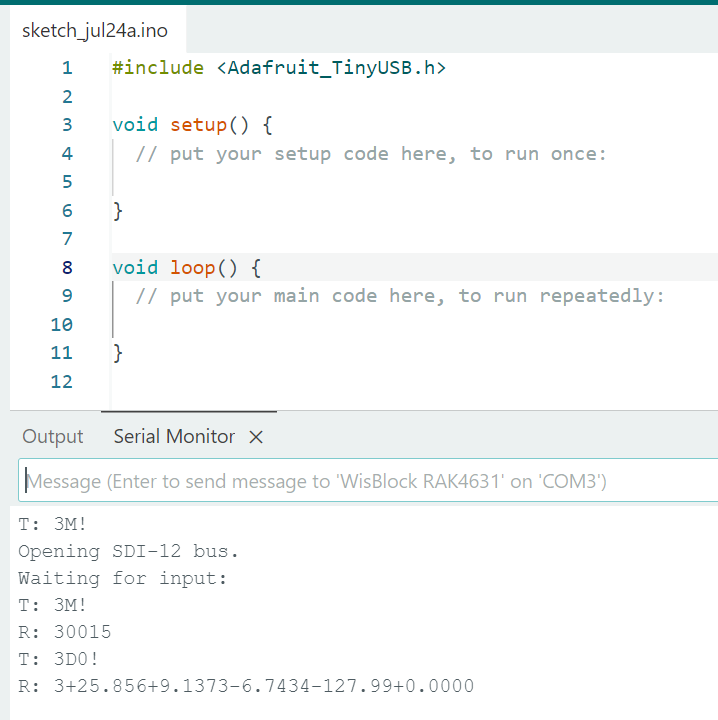Image resolution: width=718 pixels, height=720 pixels.
Task: Switch to the Output tab
Action: pos(53,437)
